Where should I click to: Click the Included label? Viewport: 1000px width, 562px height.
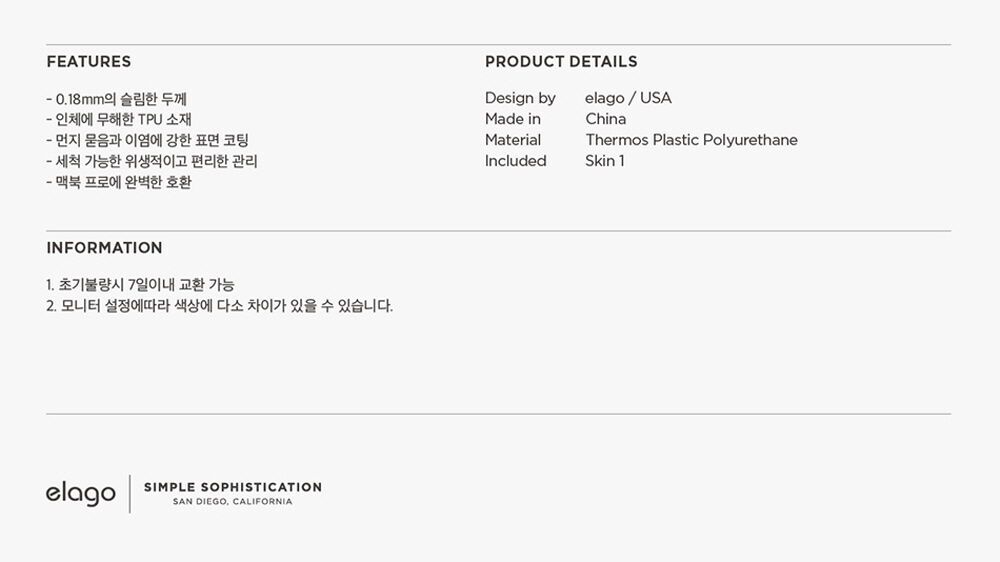pyautogui.click(x=515, y=161)
